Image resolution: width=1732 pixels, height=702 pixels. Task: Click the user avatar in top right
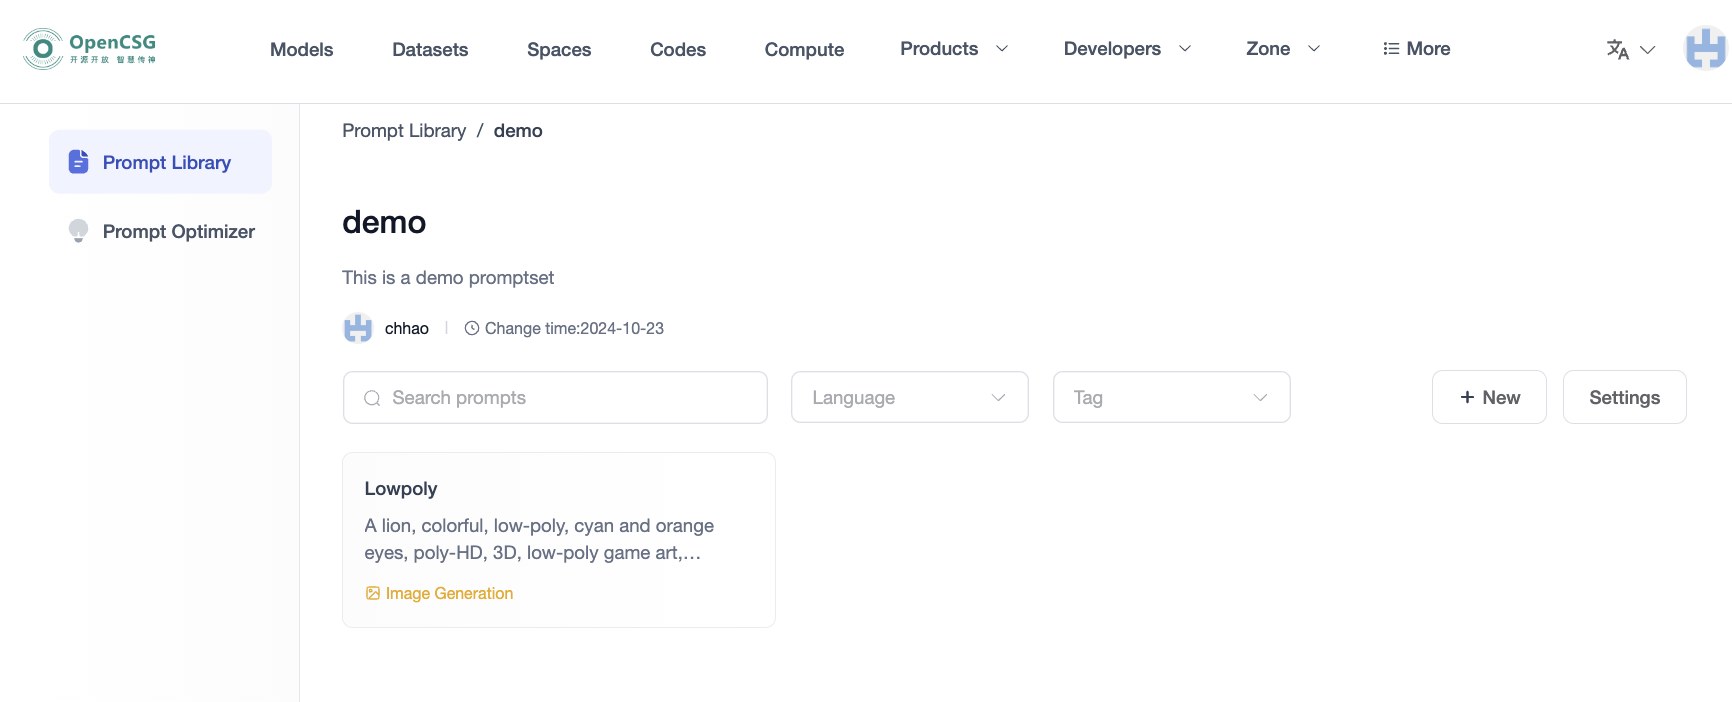pos(1705,48)
